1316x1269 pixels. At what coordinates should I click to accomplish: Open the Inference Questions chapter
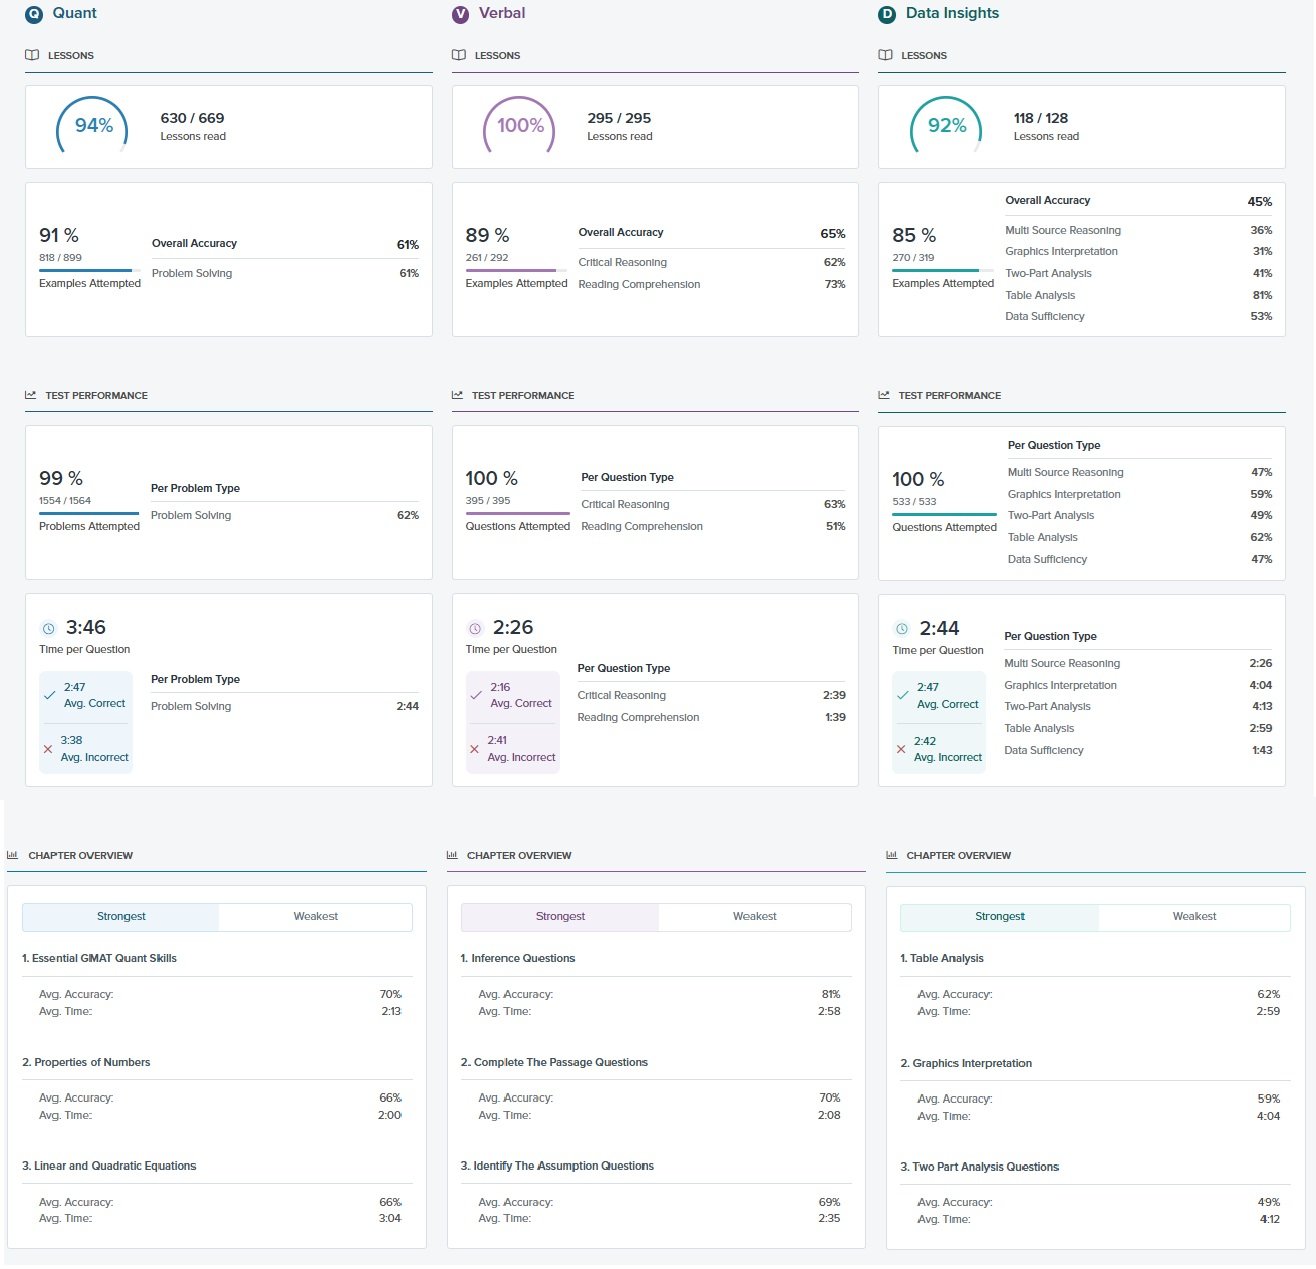click(x=518, y=958)
